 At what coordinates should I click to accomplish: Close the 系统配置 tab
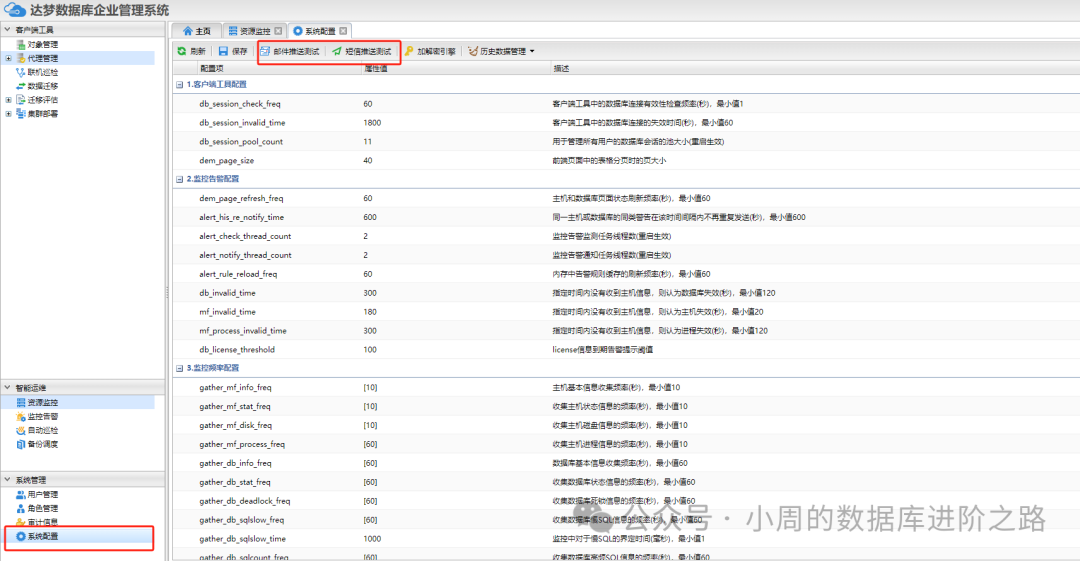tap(343, 31)
